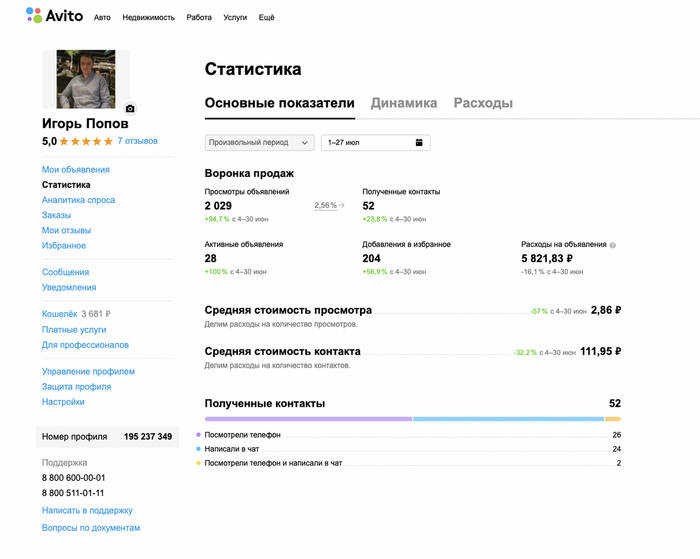Click Посмотрели телефон и написали в чат row

[x=408, y=463]
